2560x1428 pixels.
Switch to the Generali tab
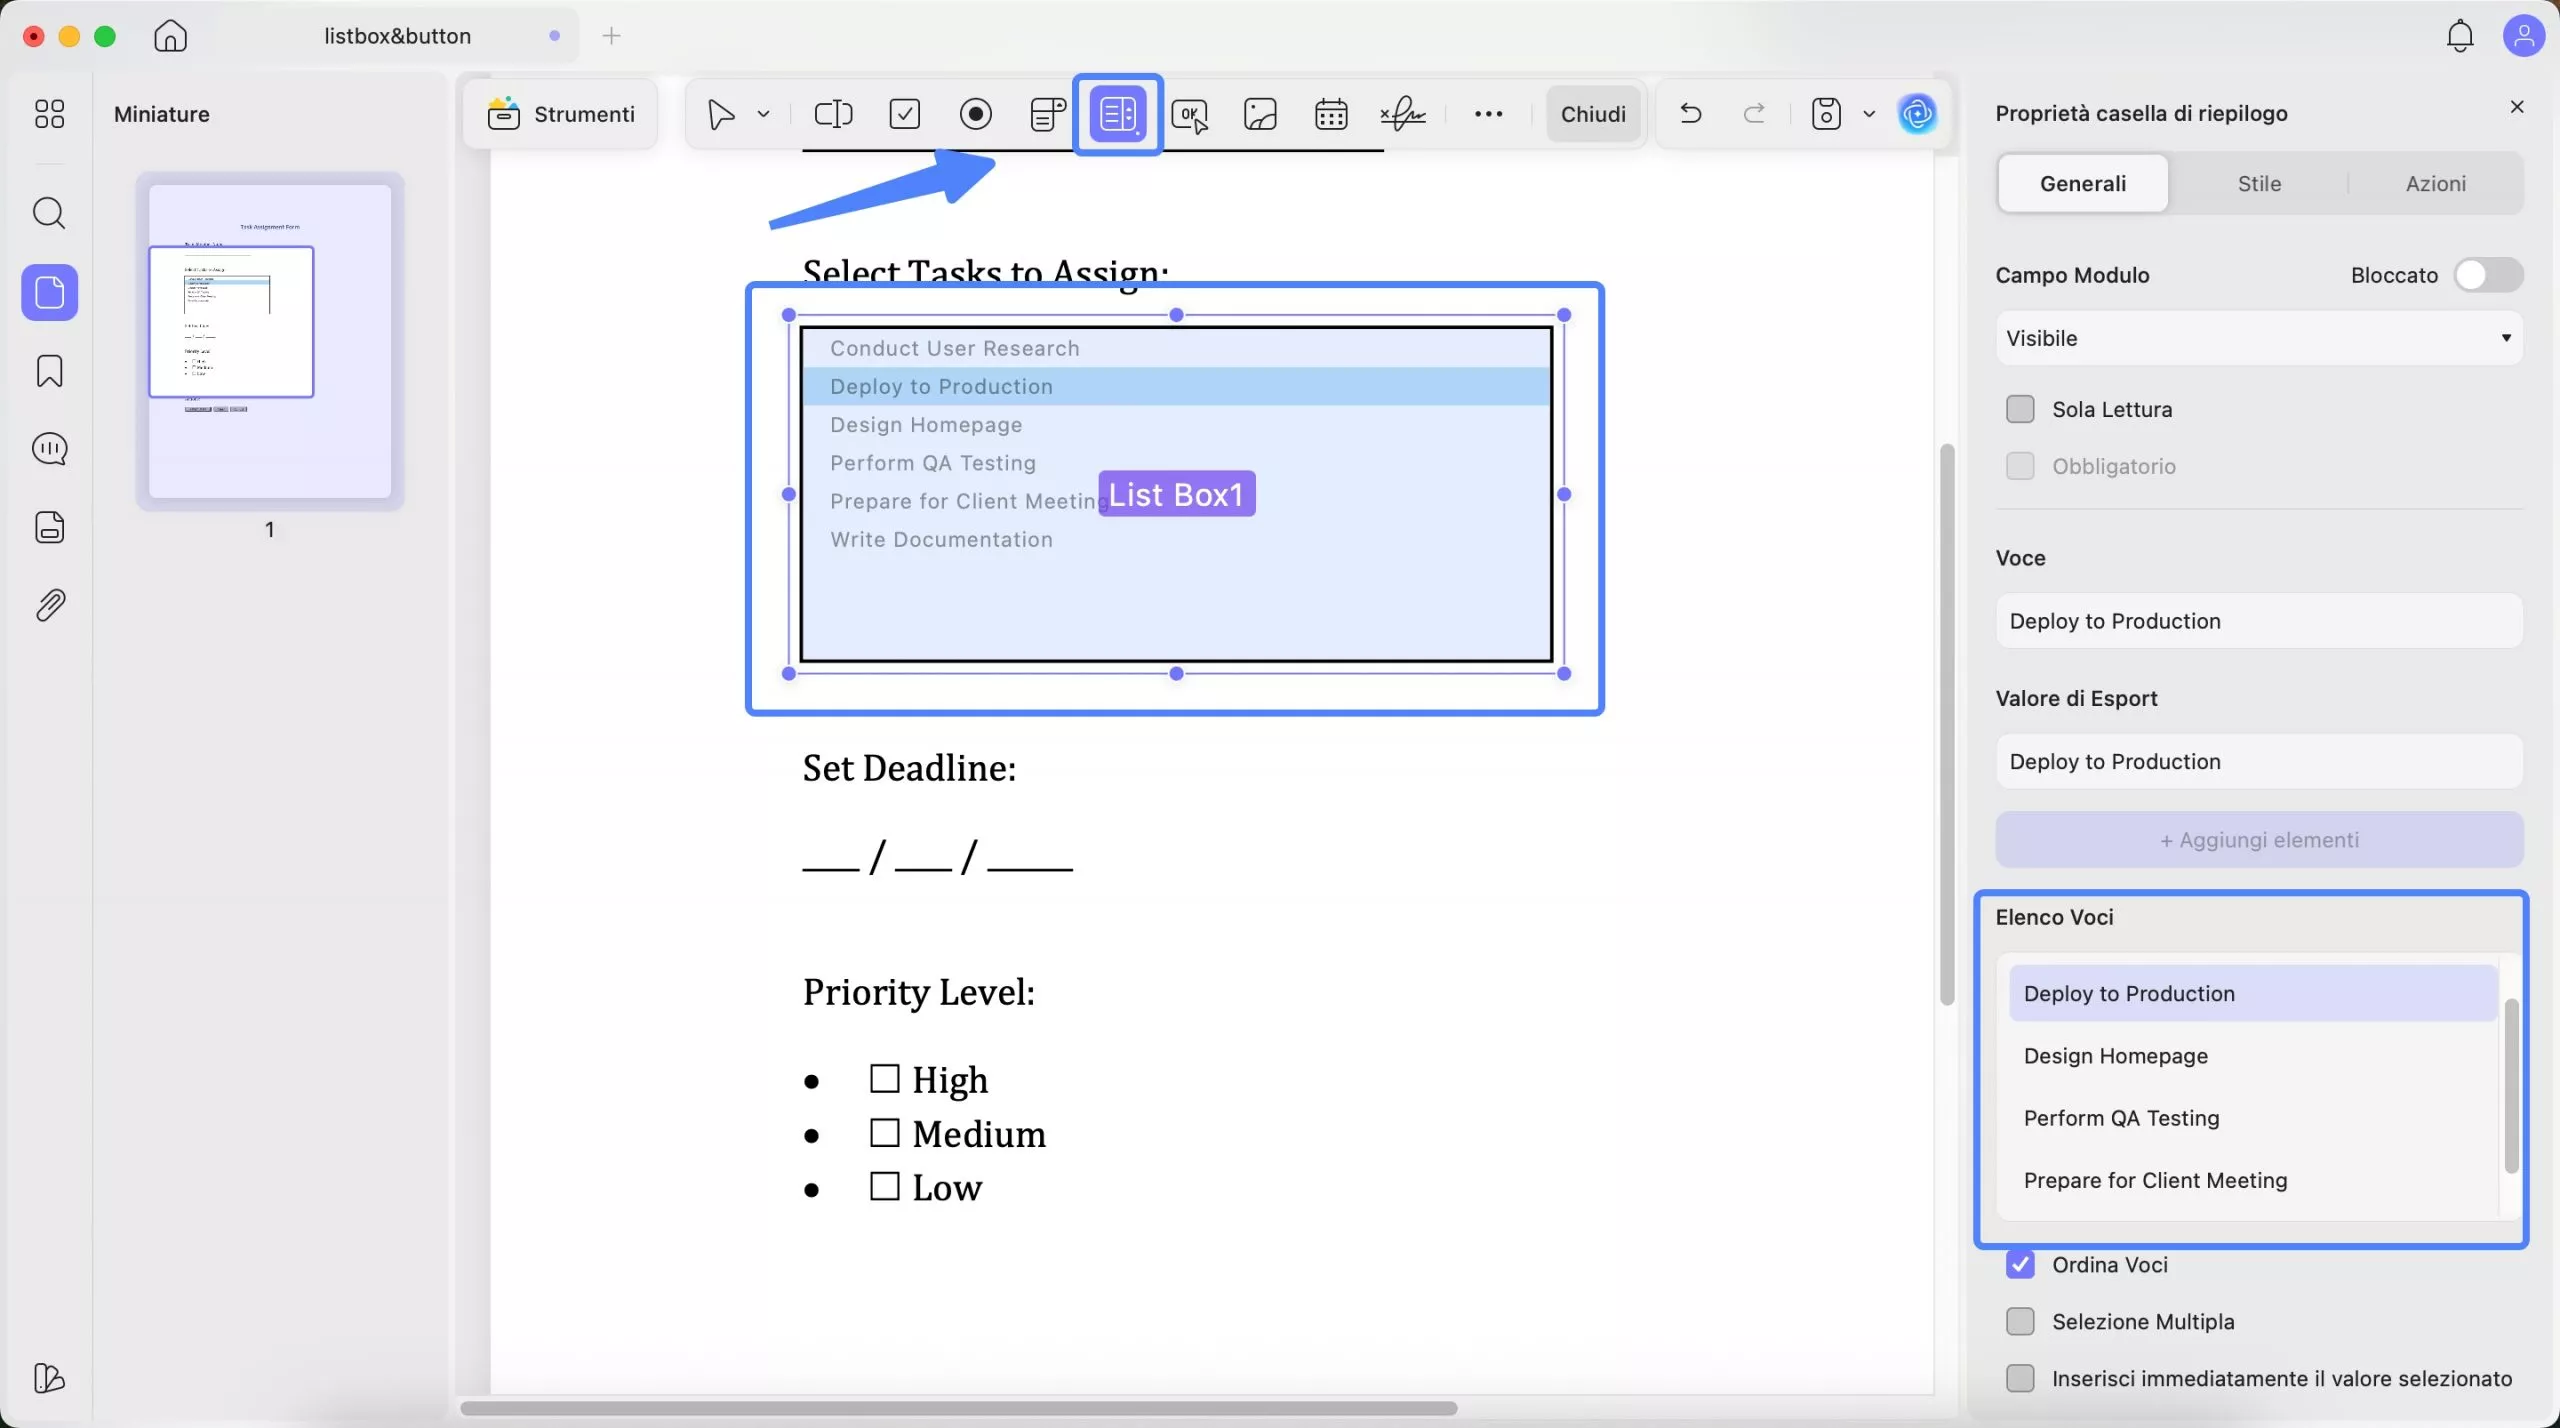2083,183
